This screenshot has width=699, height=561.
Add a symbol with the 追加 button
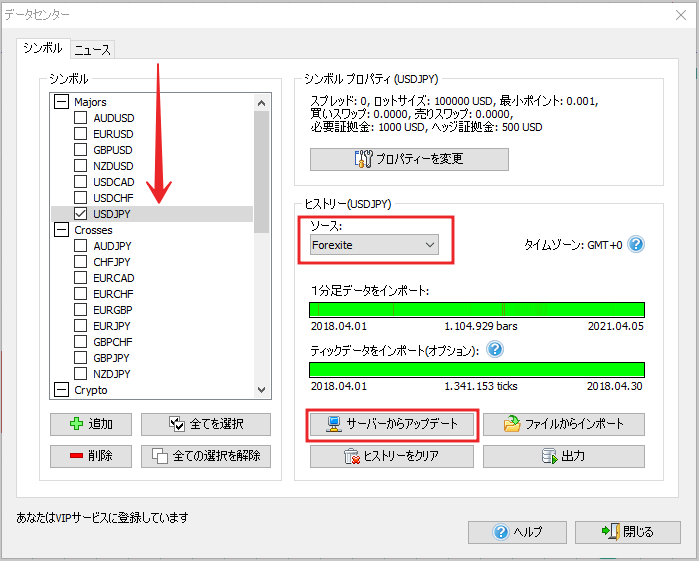91,424
